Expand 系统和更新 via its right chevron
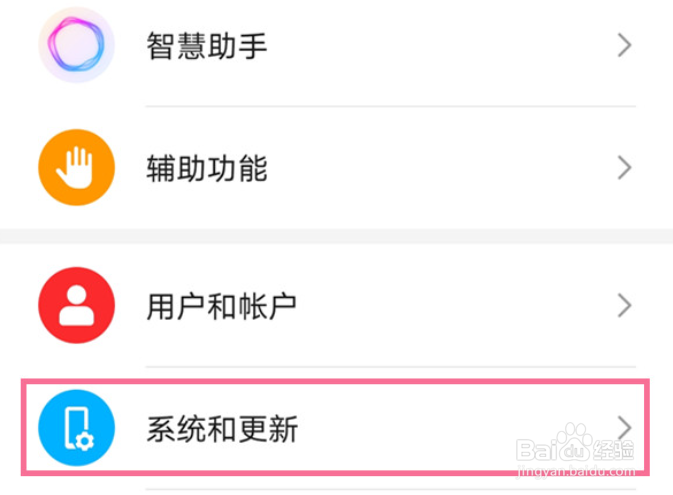The image size is (673, 495). pyautogui.click(x=624, y=428)
